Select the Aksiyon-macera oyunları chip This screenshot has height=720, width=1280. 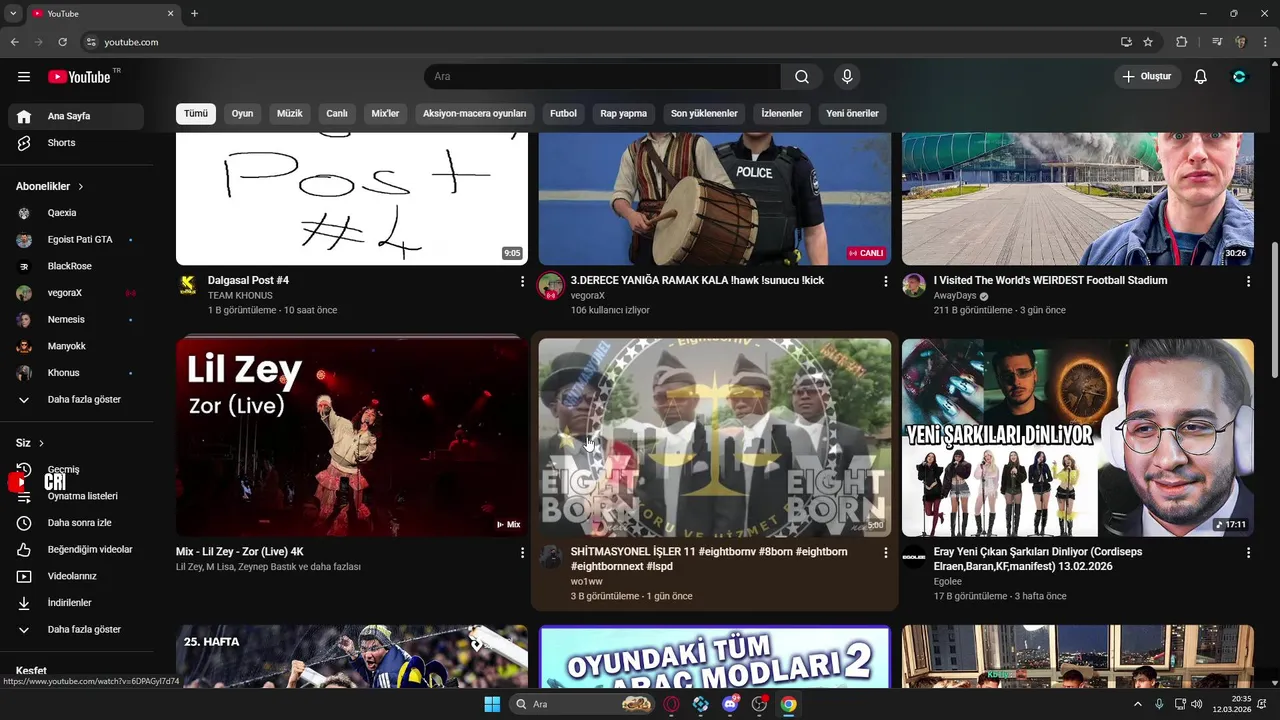(x=475, y=114)
